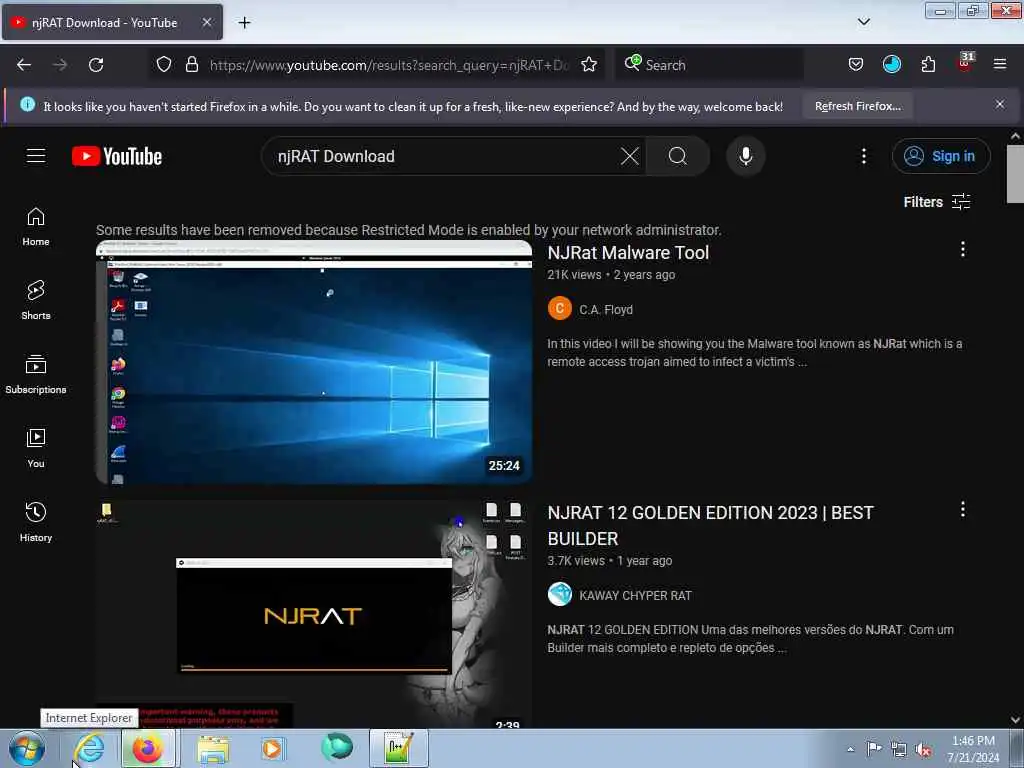1024x768 pixels.
Task: Click scrollbar down arrow at page bottom
Action: pos(1015,720)
